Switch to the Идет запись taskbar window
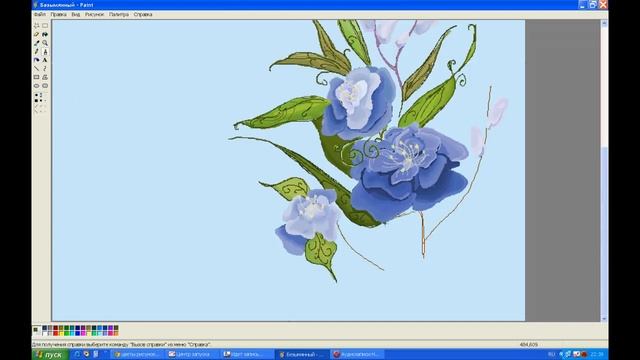 click(247, 354)
